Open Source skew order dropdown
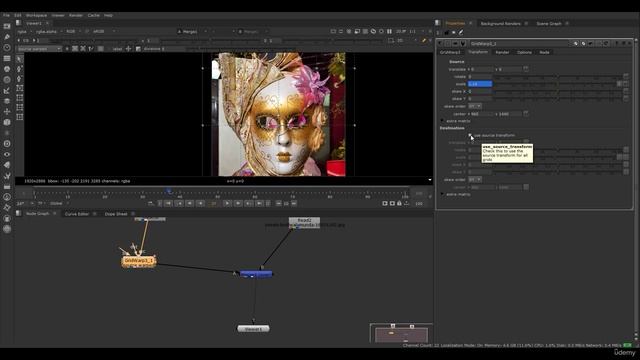 tap(475, 106)
